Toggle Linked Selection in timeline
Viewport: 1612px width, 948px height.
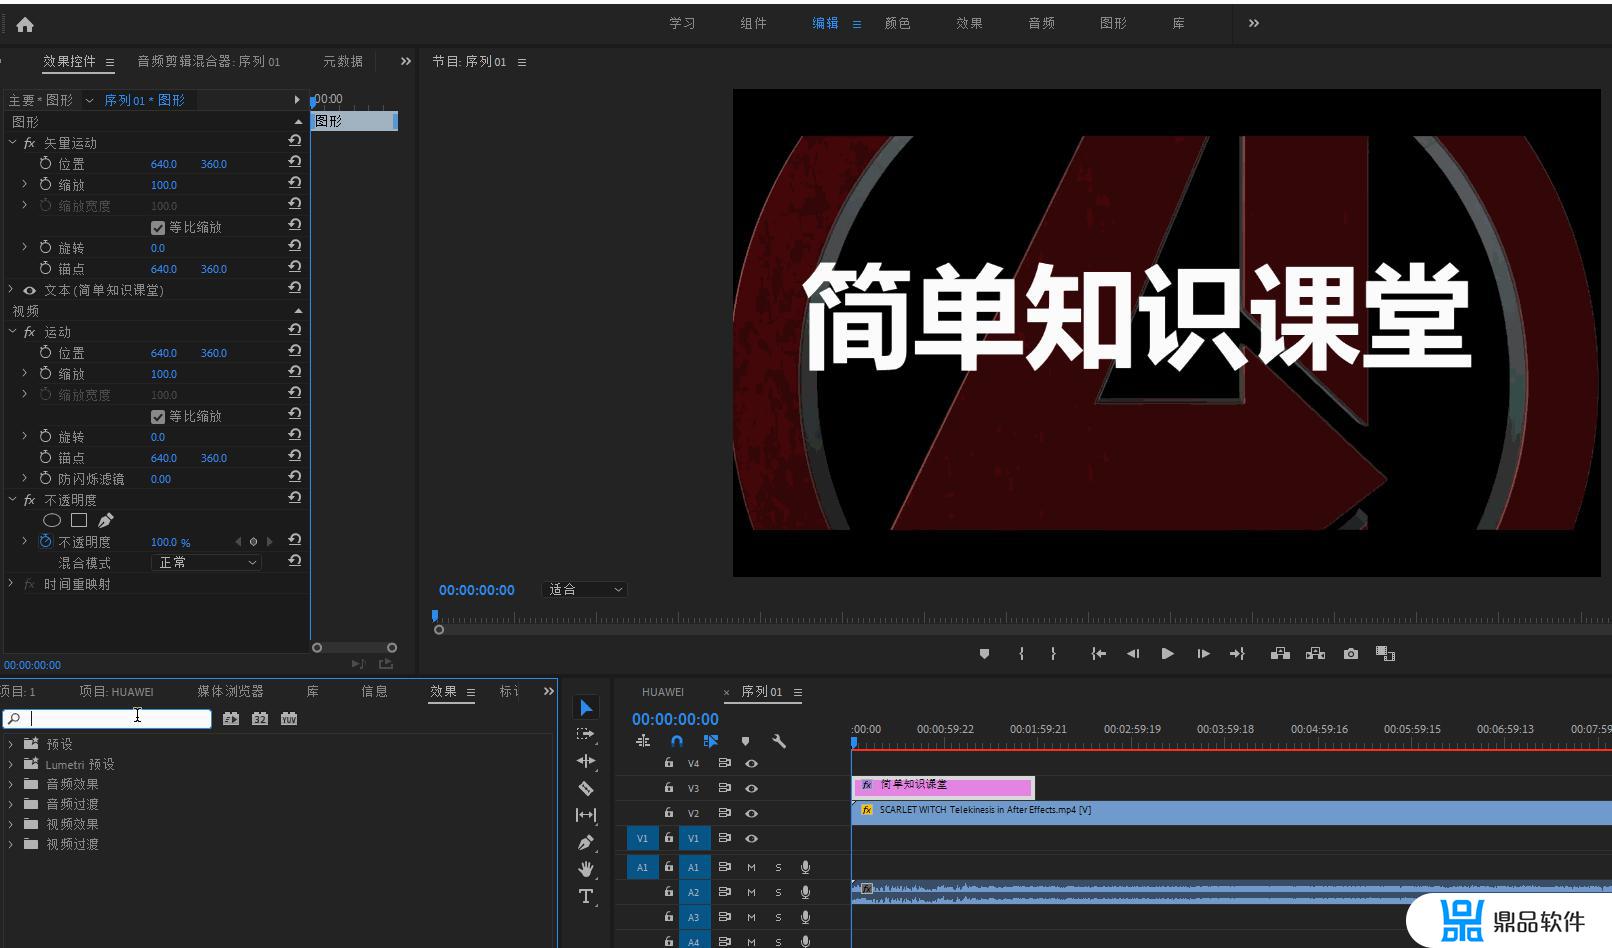(711, 741)
